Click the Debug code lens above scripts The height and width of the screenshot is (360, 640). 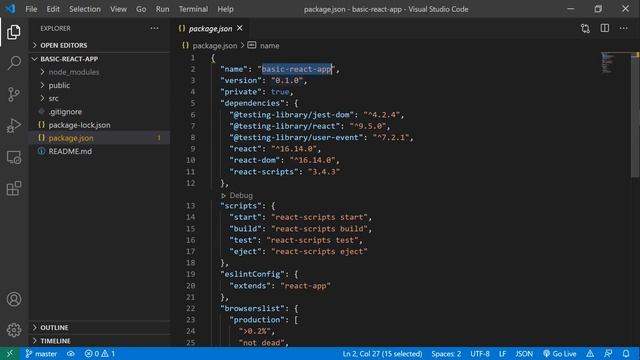(x=237, y=195)
